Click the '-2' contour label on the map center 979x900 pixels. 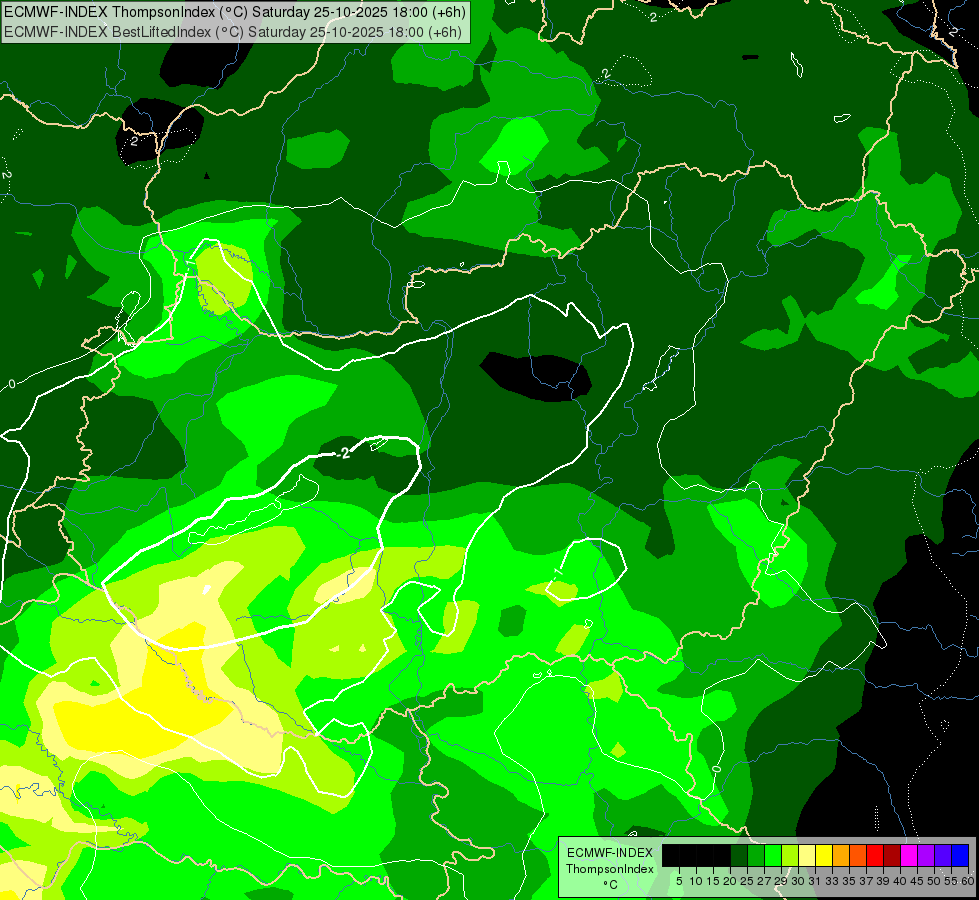click(342, 453)
